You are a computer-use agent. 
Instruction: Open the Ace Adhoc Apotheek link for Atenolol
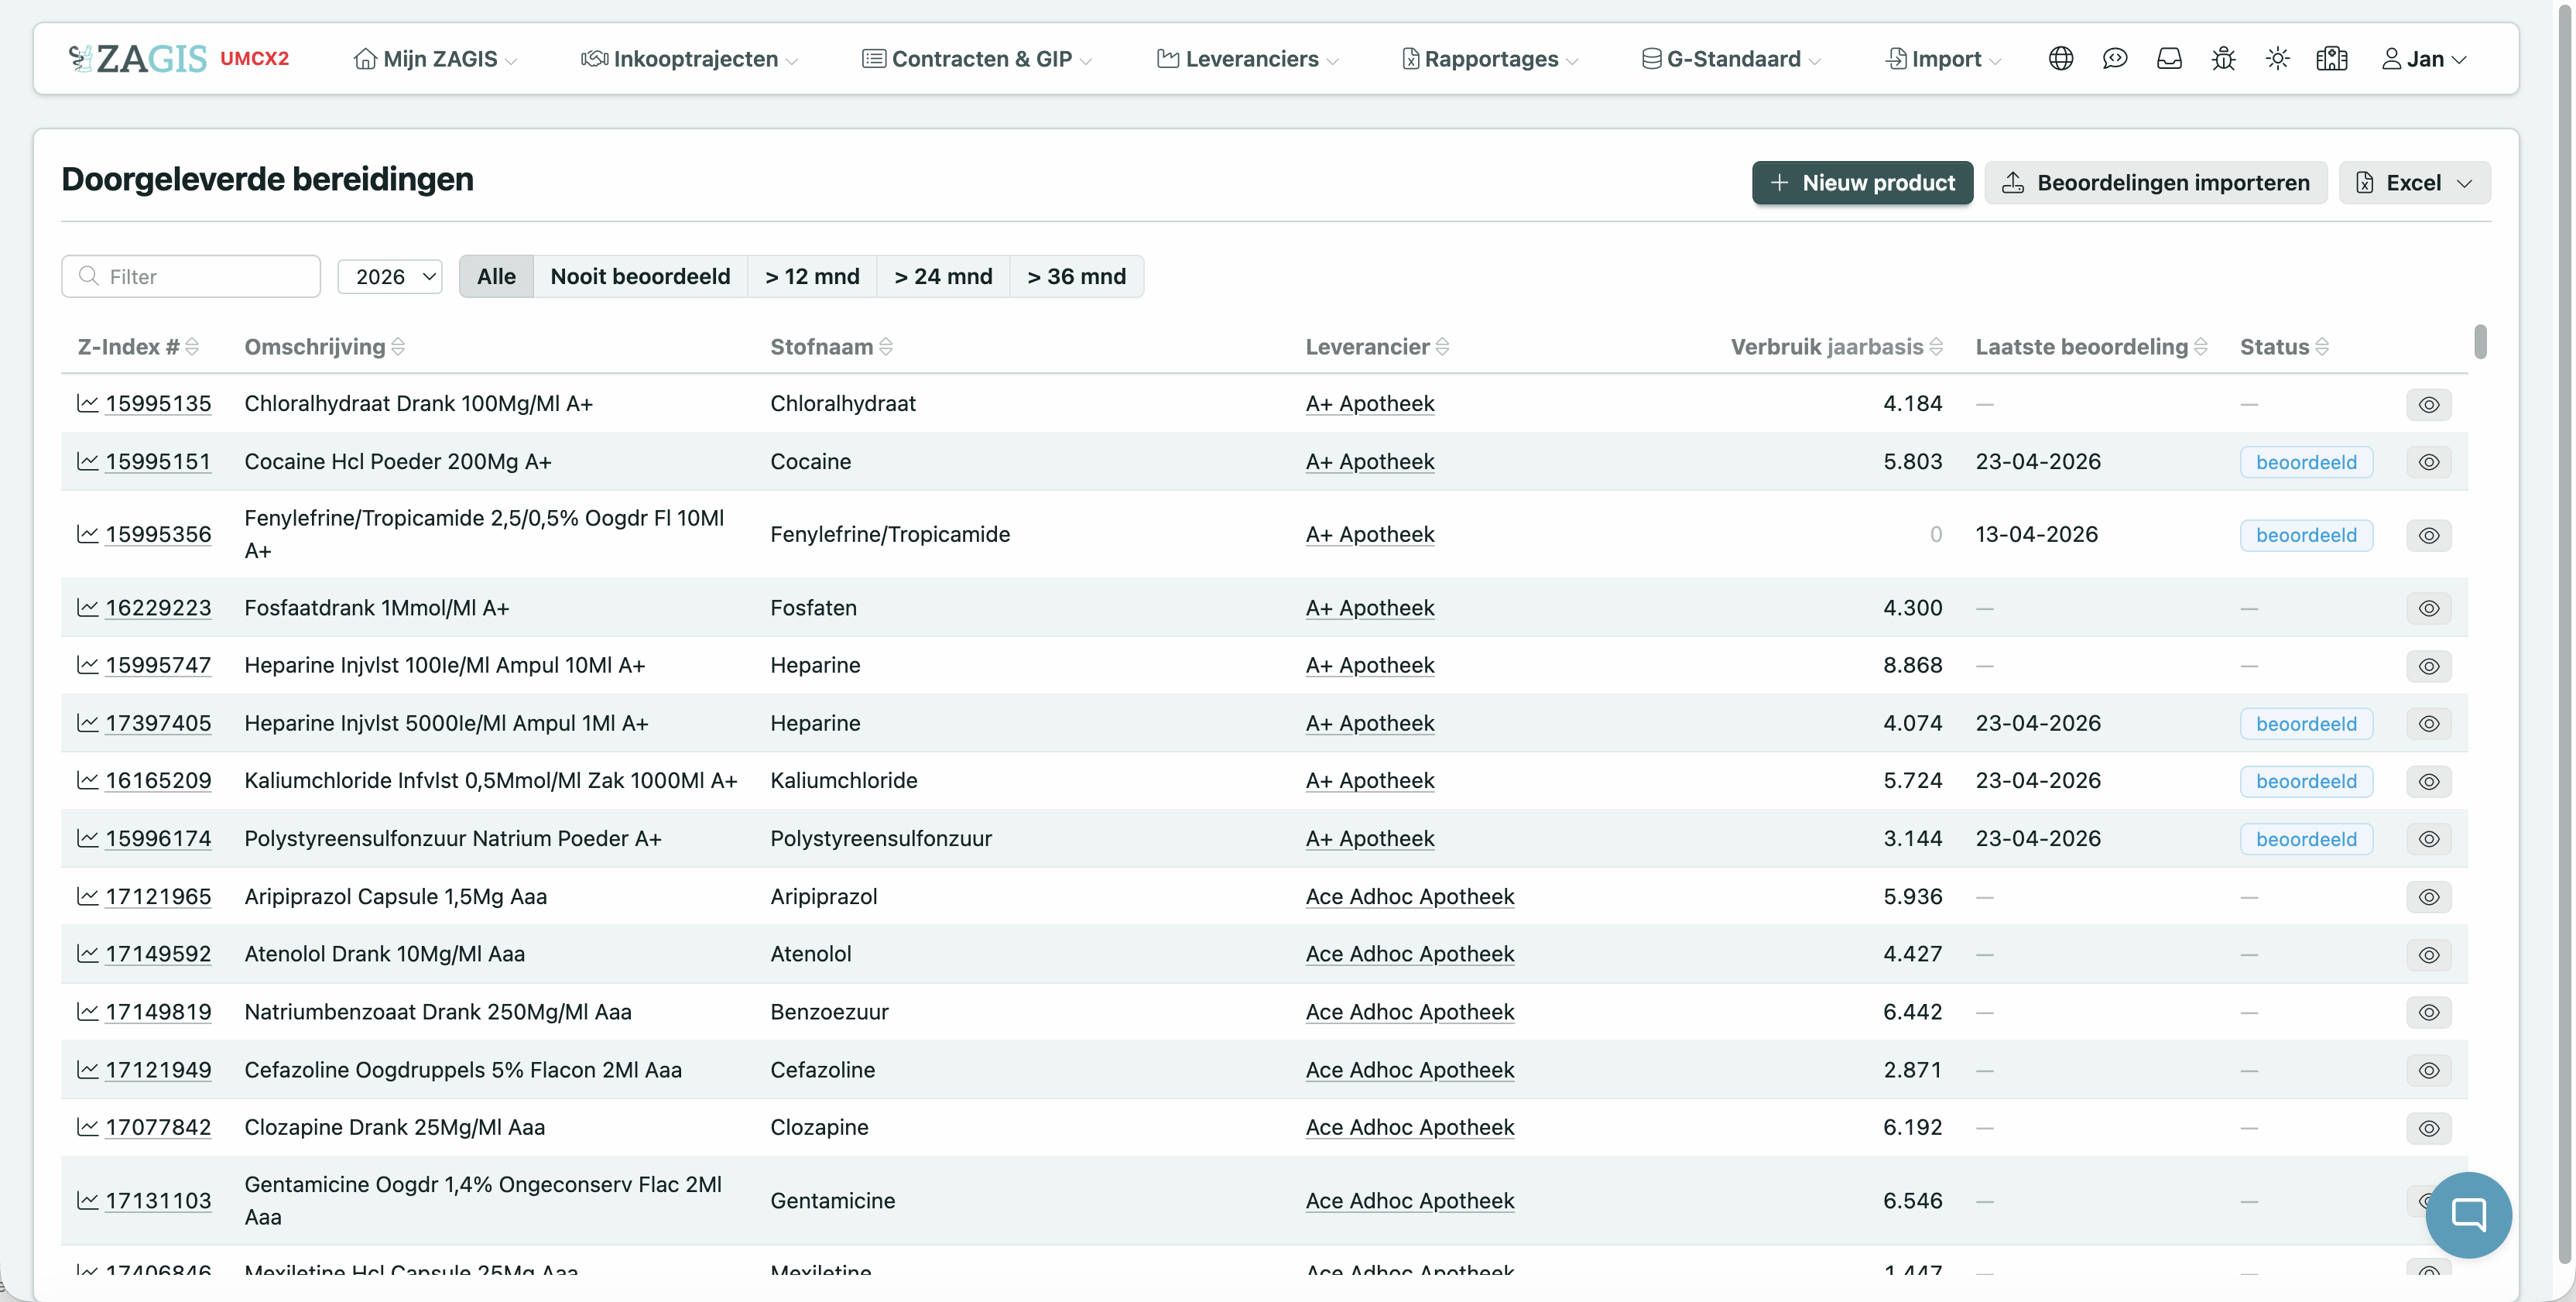pos(1409,954)
